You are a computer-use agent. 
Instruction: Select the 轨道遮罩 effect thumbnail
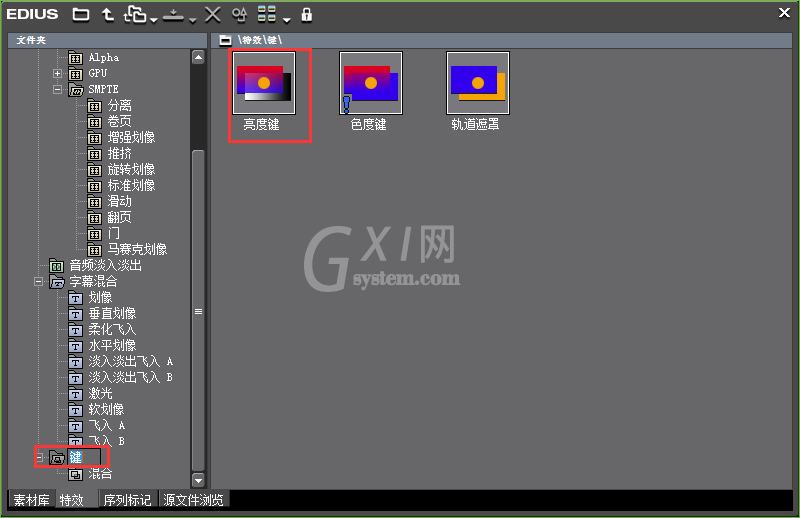478,83
